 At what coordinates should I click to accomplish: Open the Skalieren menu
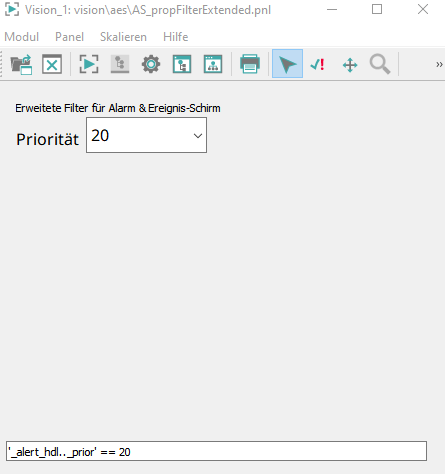click(123, 37)
